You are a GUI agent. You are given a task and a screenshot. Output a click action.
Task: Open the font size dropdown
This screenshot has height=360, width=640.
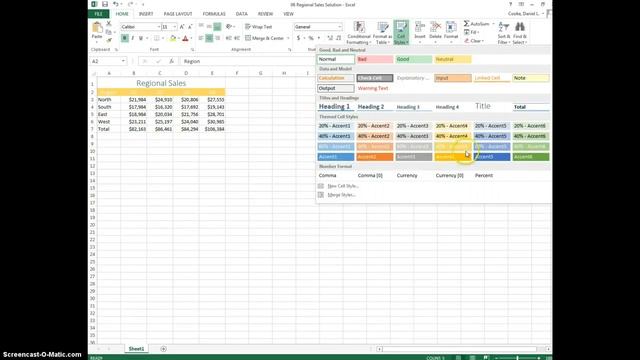click(x=175, y=27)
